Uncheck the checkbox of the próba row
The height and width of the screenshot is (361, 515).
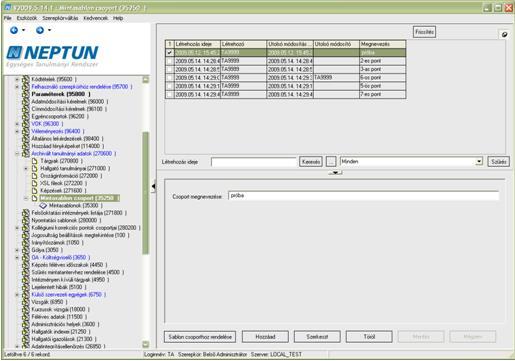pos(170,53)
